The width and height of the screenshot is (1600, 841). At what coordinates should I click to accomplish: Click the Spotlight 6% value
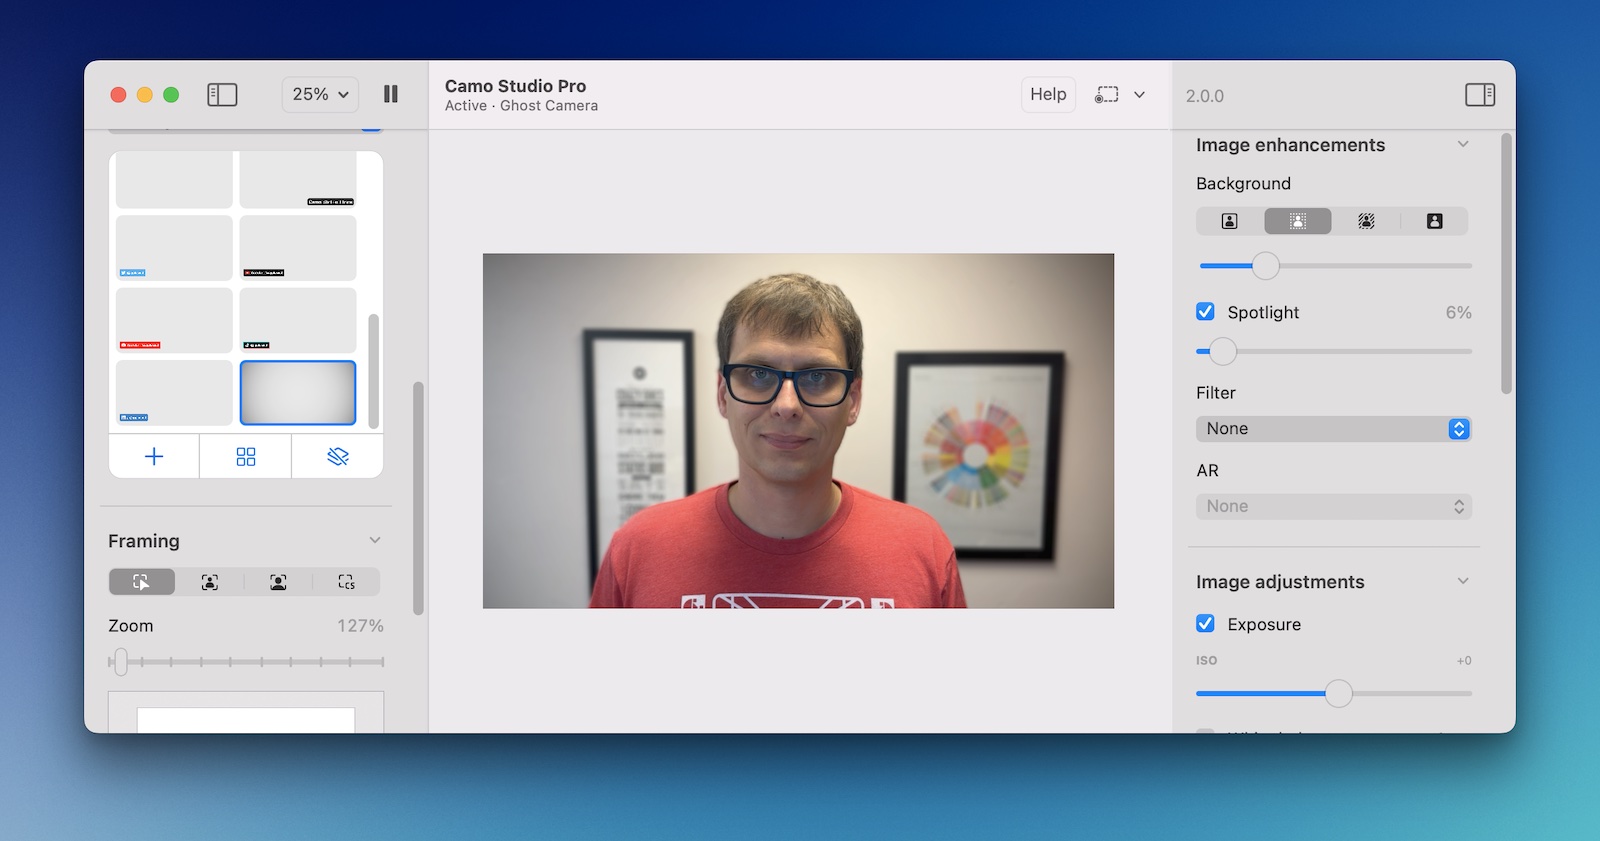coord(1458,313)
